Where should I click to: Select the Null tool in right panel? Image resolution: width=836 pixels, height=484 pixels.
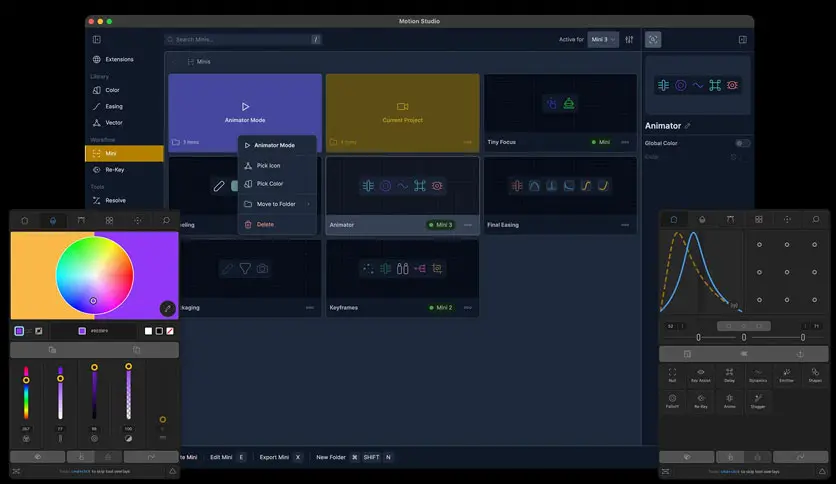[x=672, y=375]
